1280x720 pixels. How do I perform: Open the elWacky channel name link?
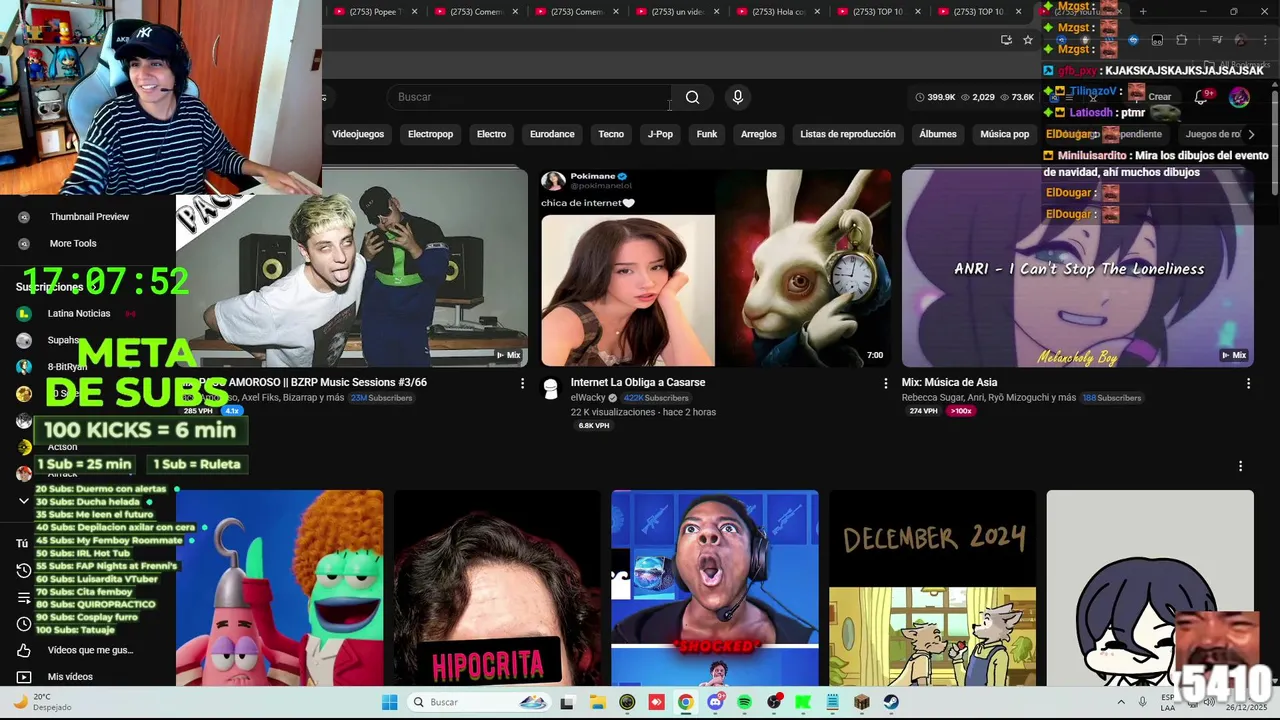click(x=588, y=398)
